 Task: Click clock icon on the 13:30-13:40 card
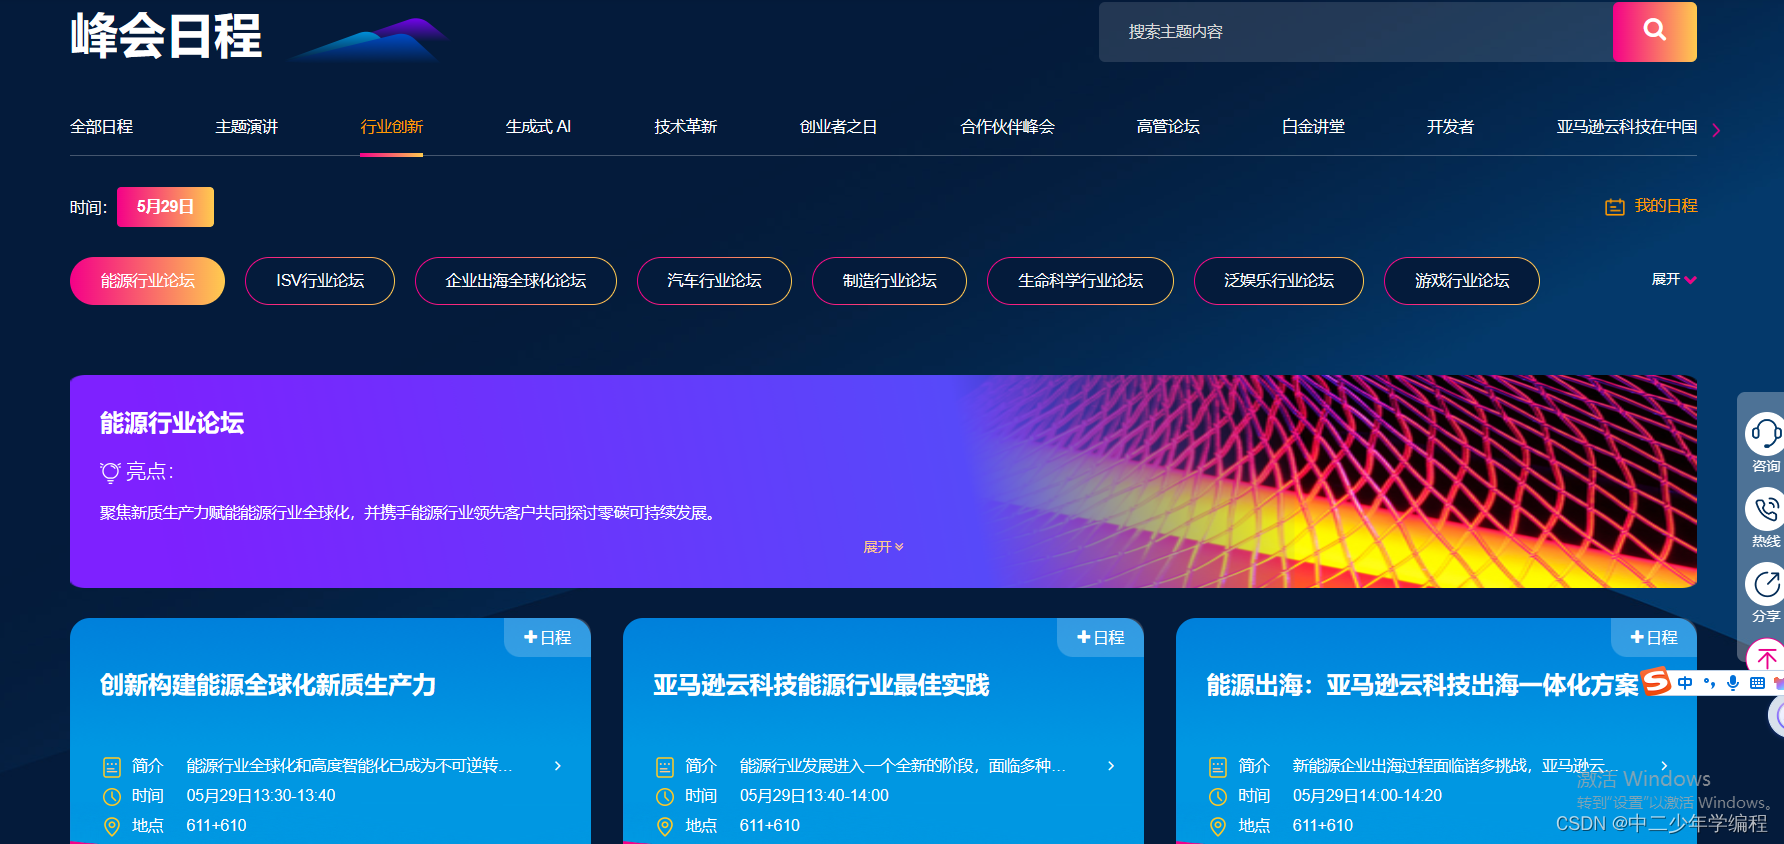click(112, 797)
